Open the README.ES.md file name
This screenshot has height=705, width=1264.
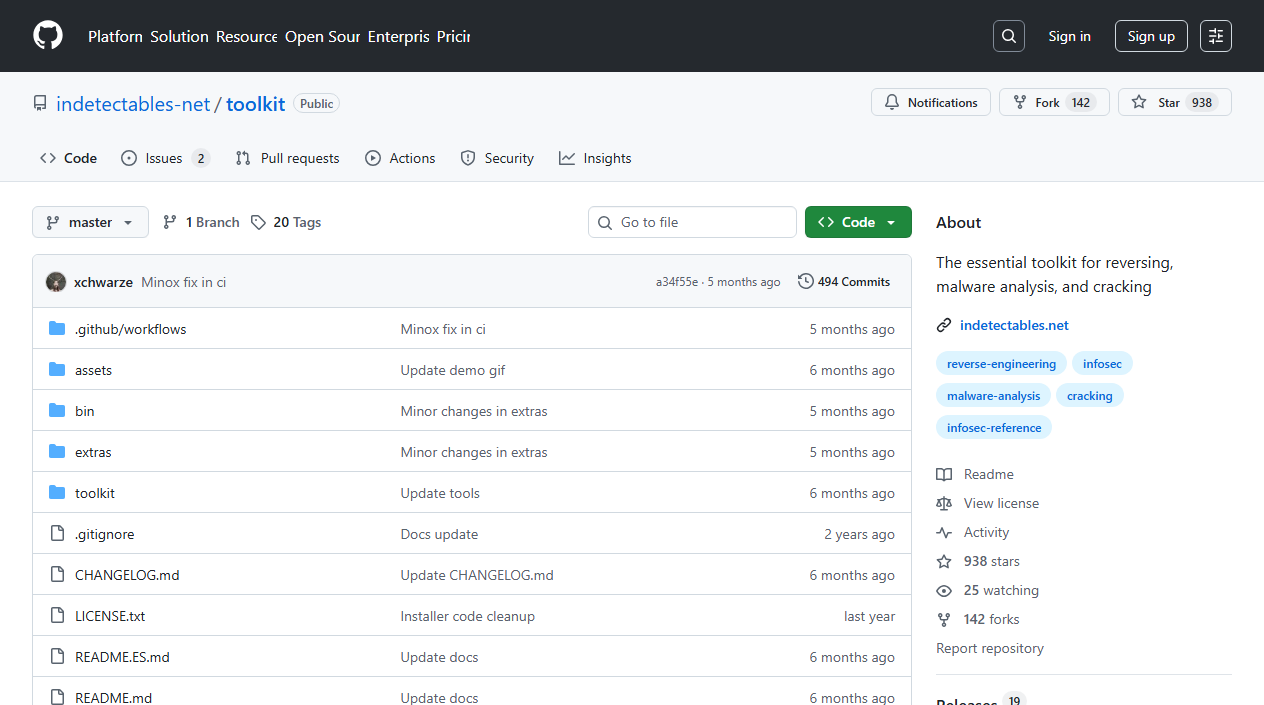[x=122, y=657]
